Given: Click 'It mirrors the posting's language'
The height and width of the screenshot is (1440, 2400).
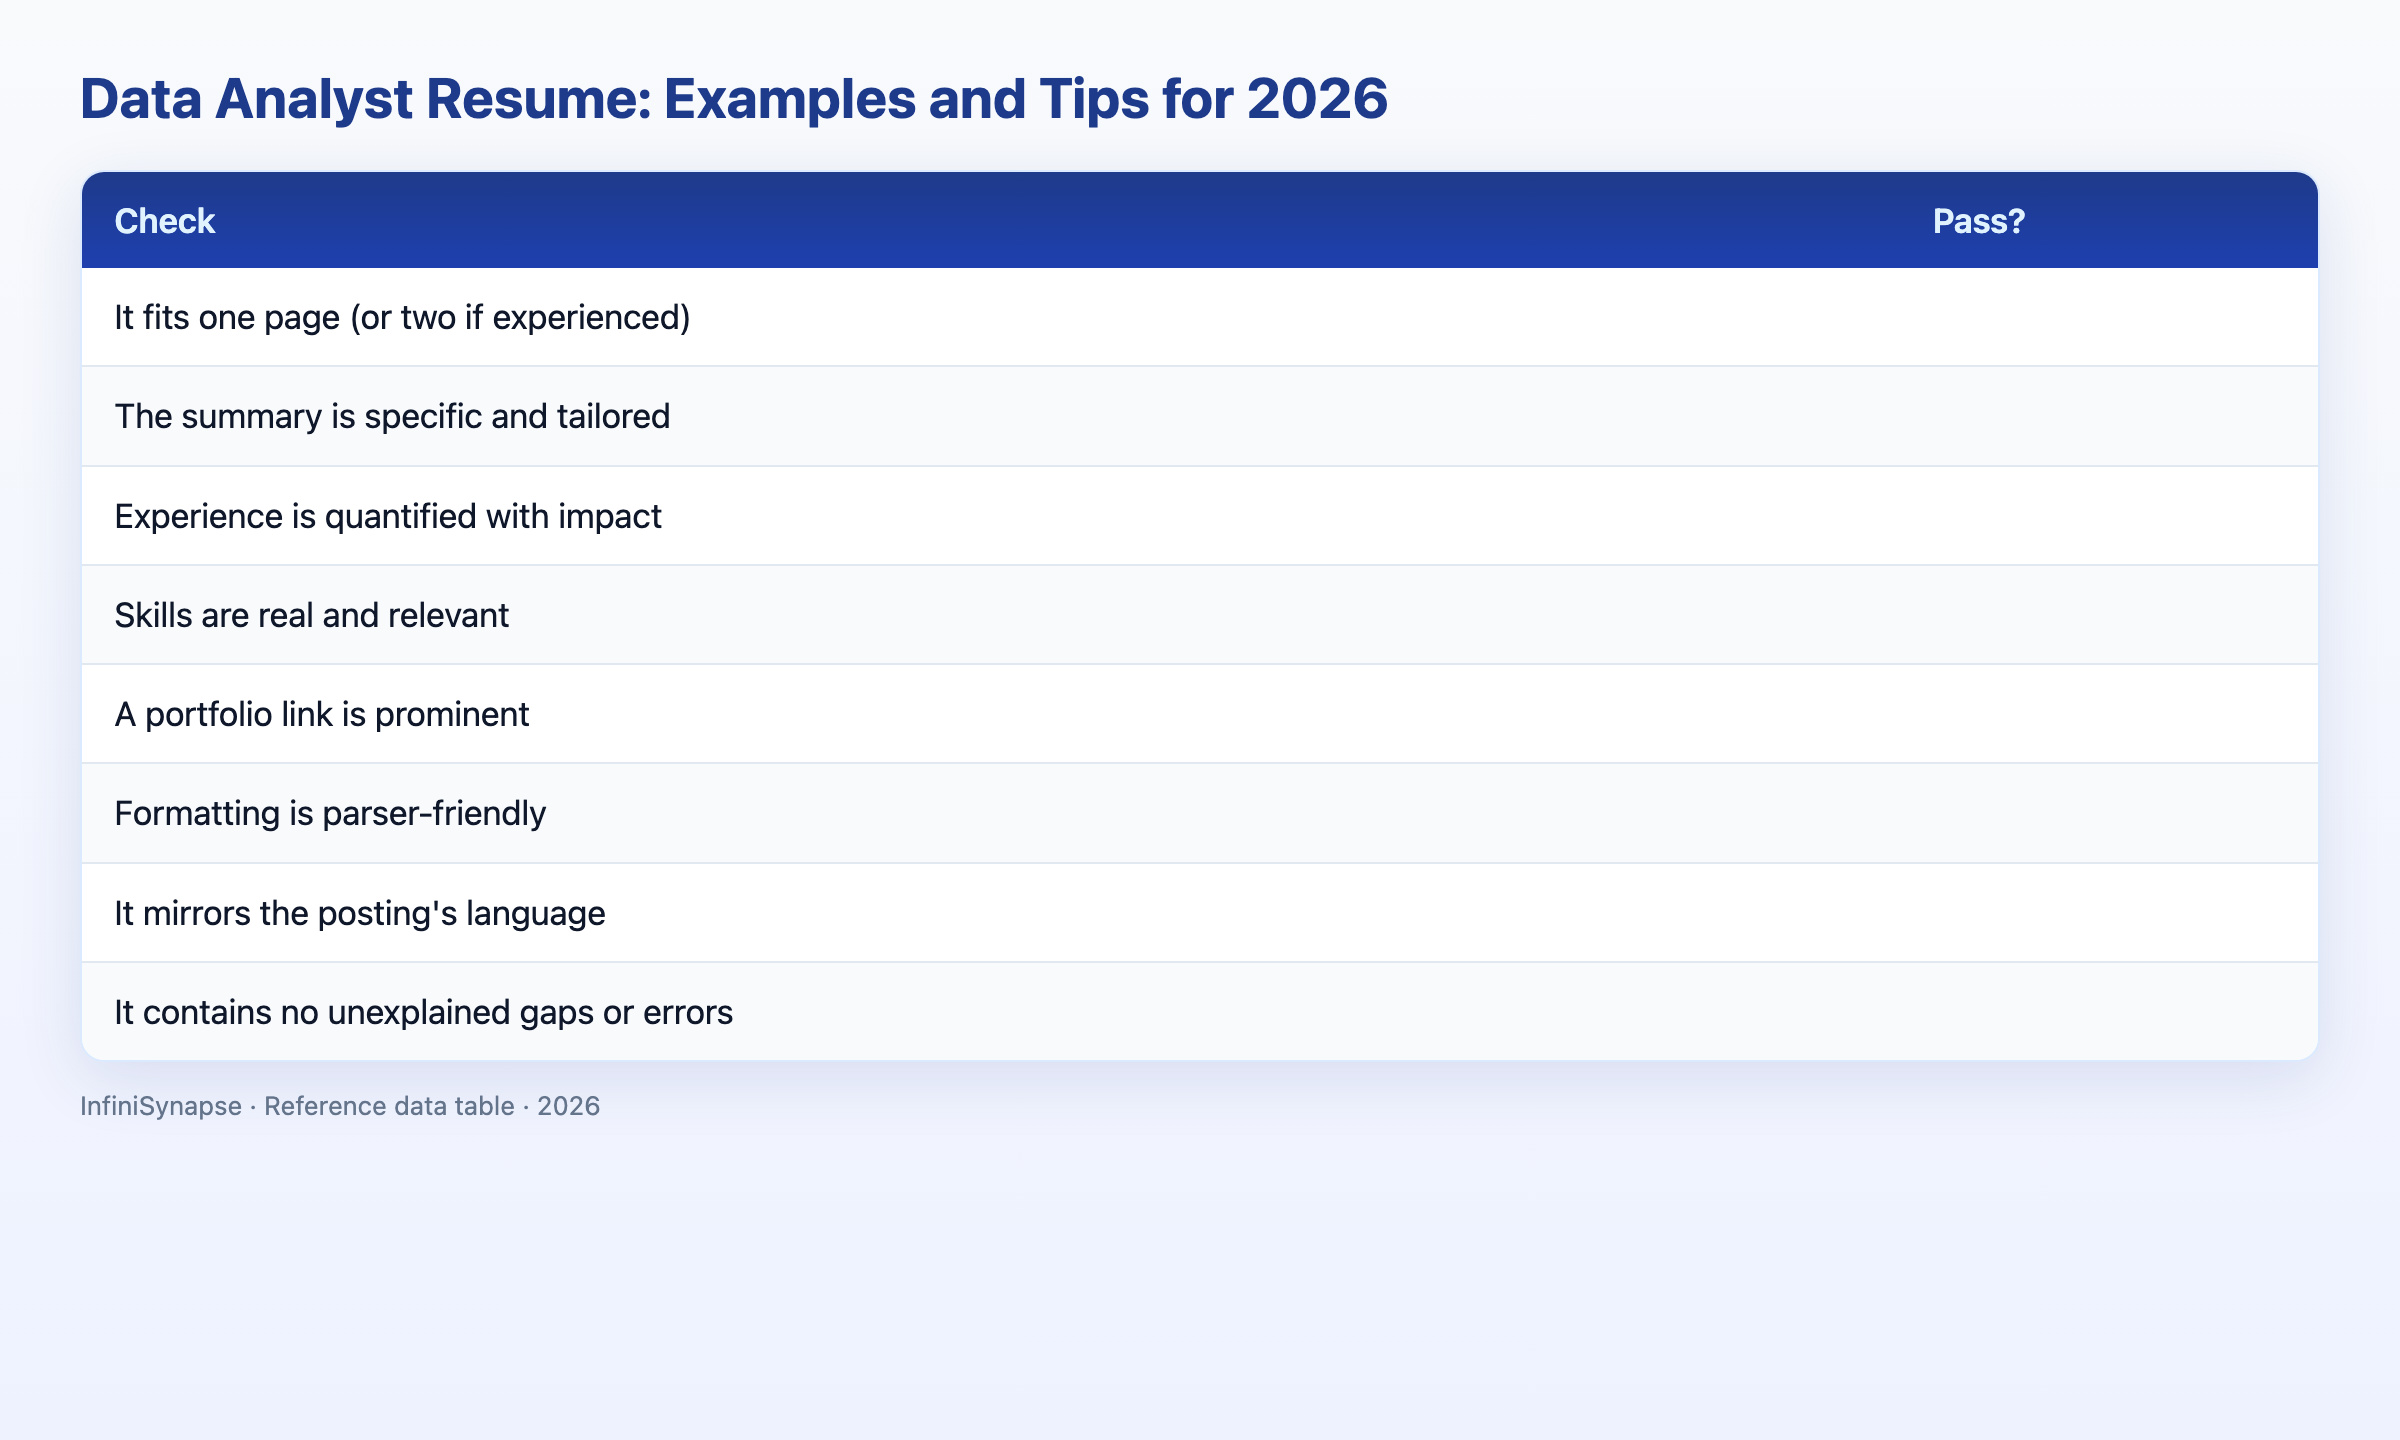Looking at the screenshot, I should pyautogui.click(x=1200, y=913).
